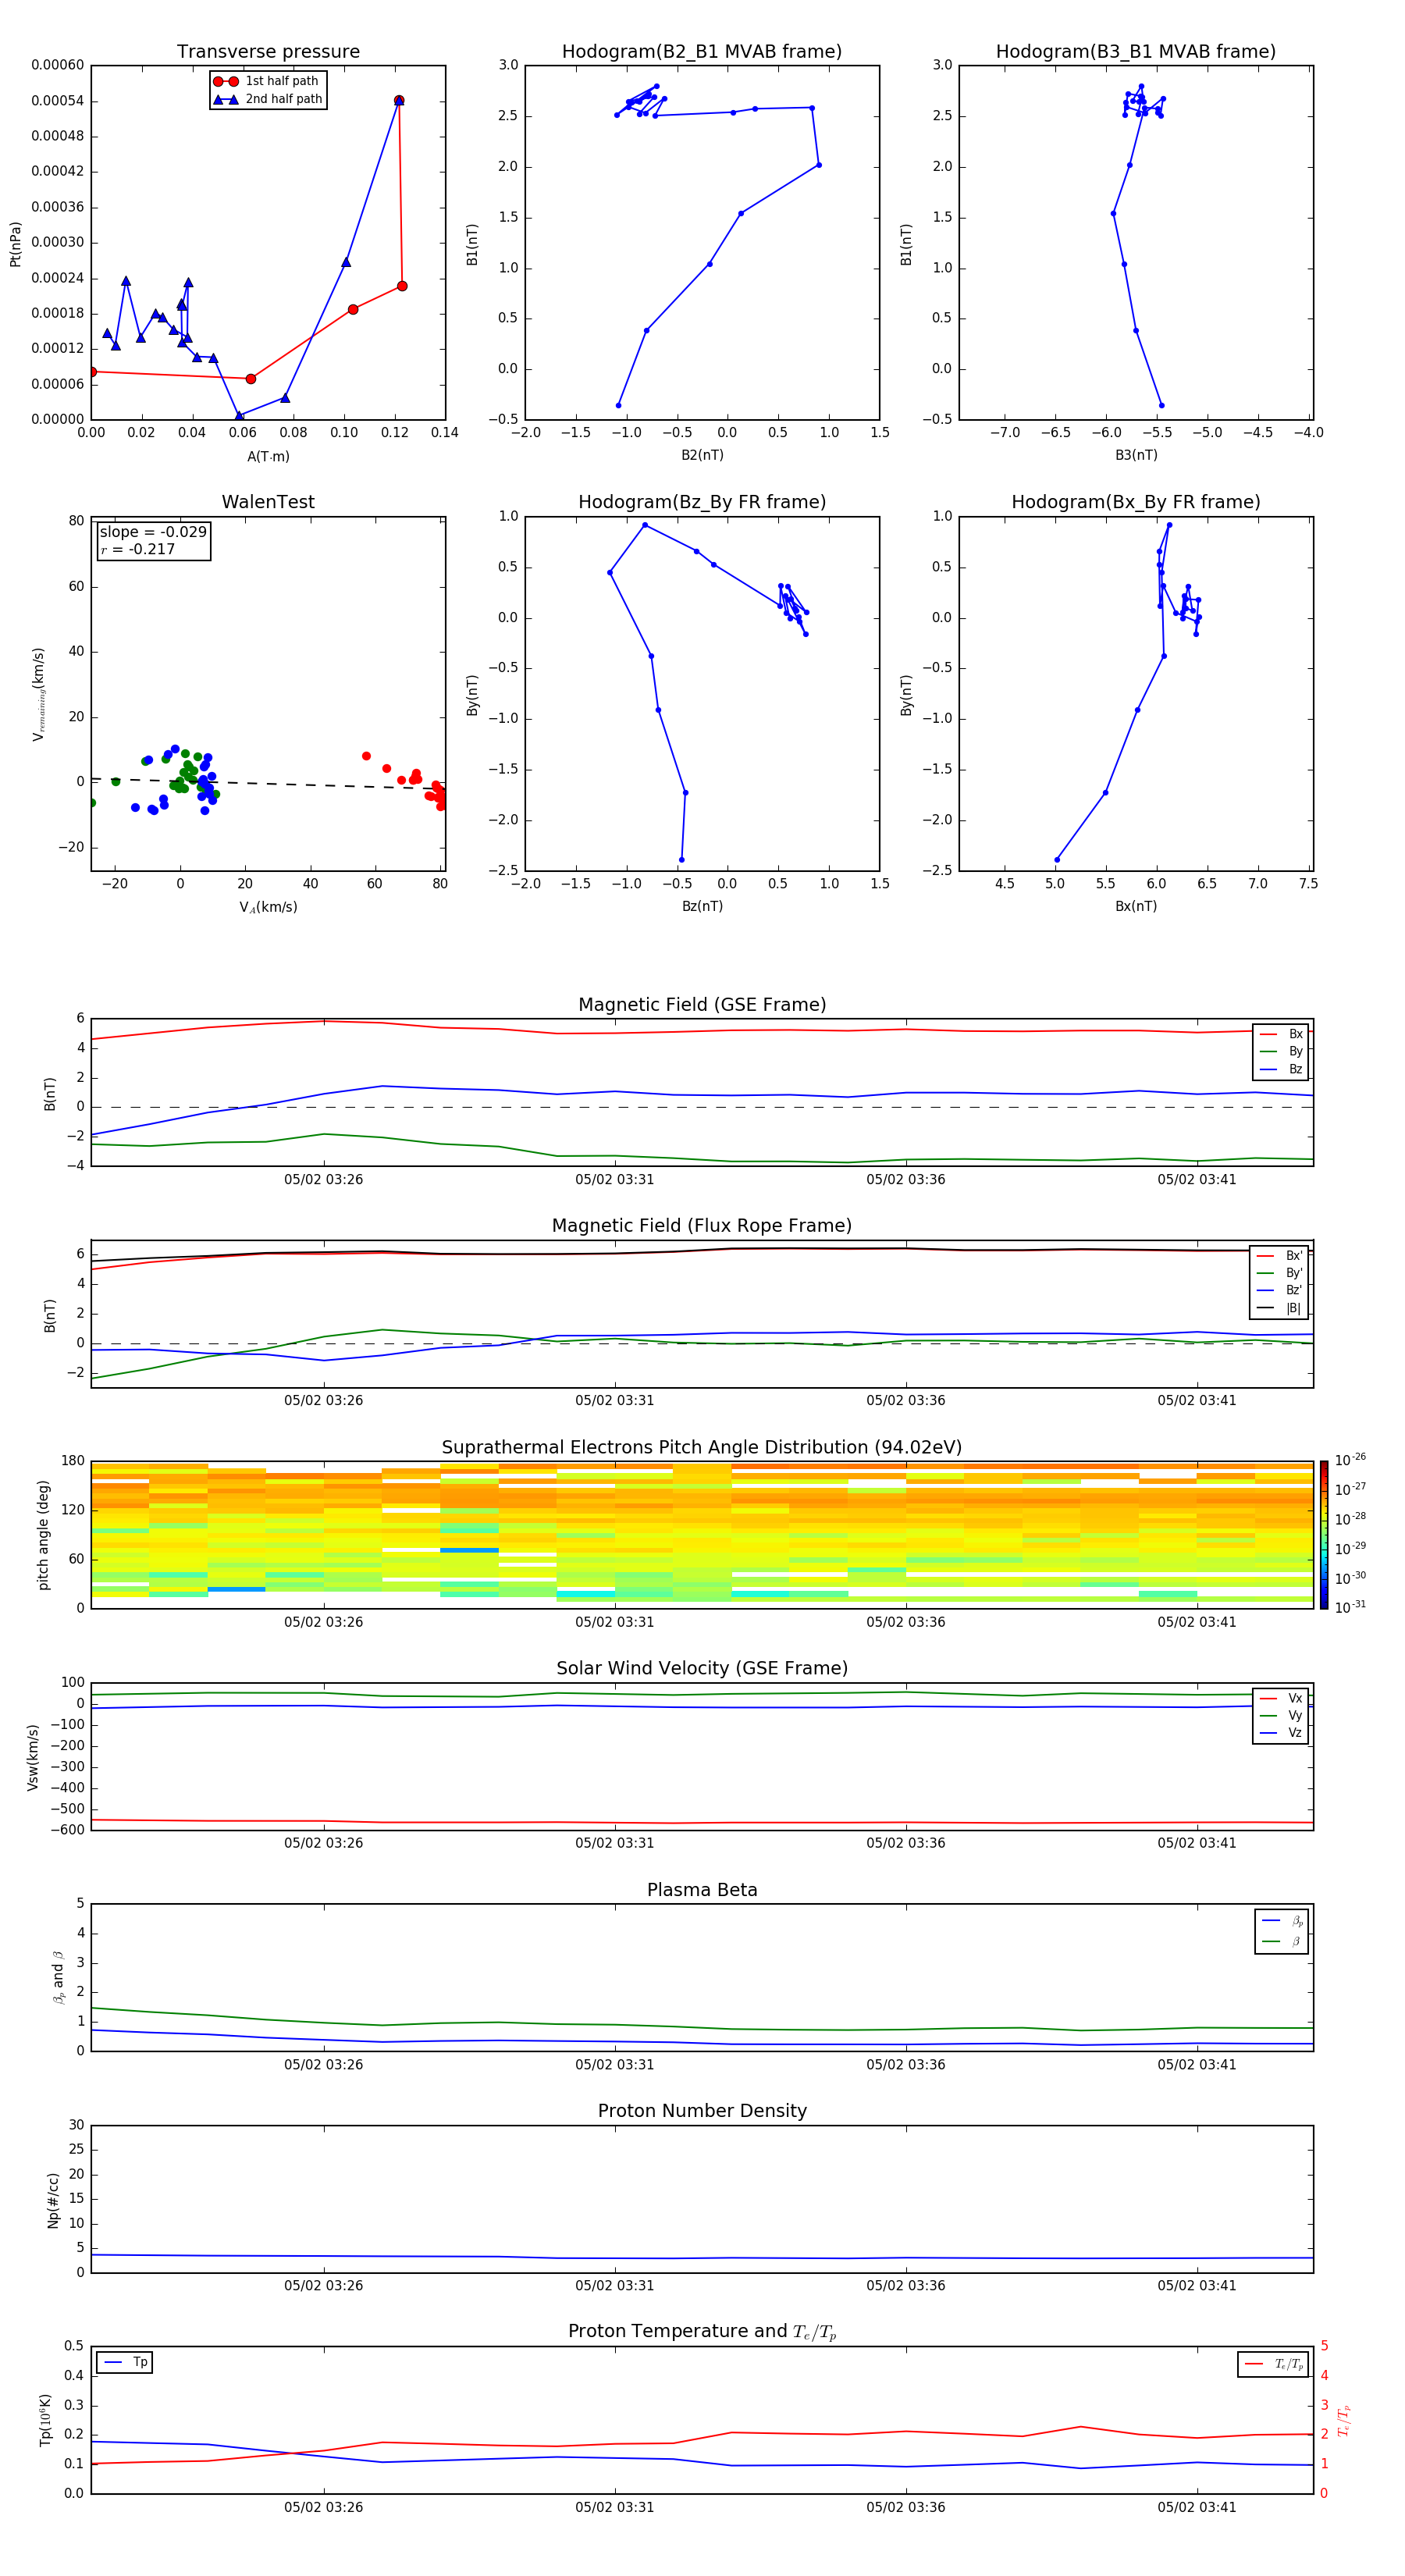This screenshot has height=2576, width=1405.
Task: Select By' in the Flux Rope legend
Action: click(x=1280, y=1273)
